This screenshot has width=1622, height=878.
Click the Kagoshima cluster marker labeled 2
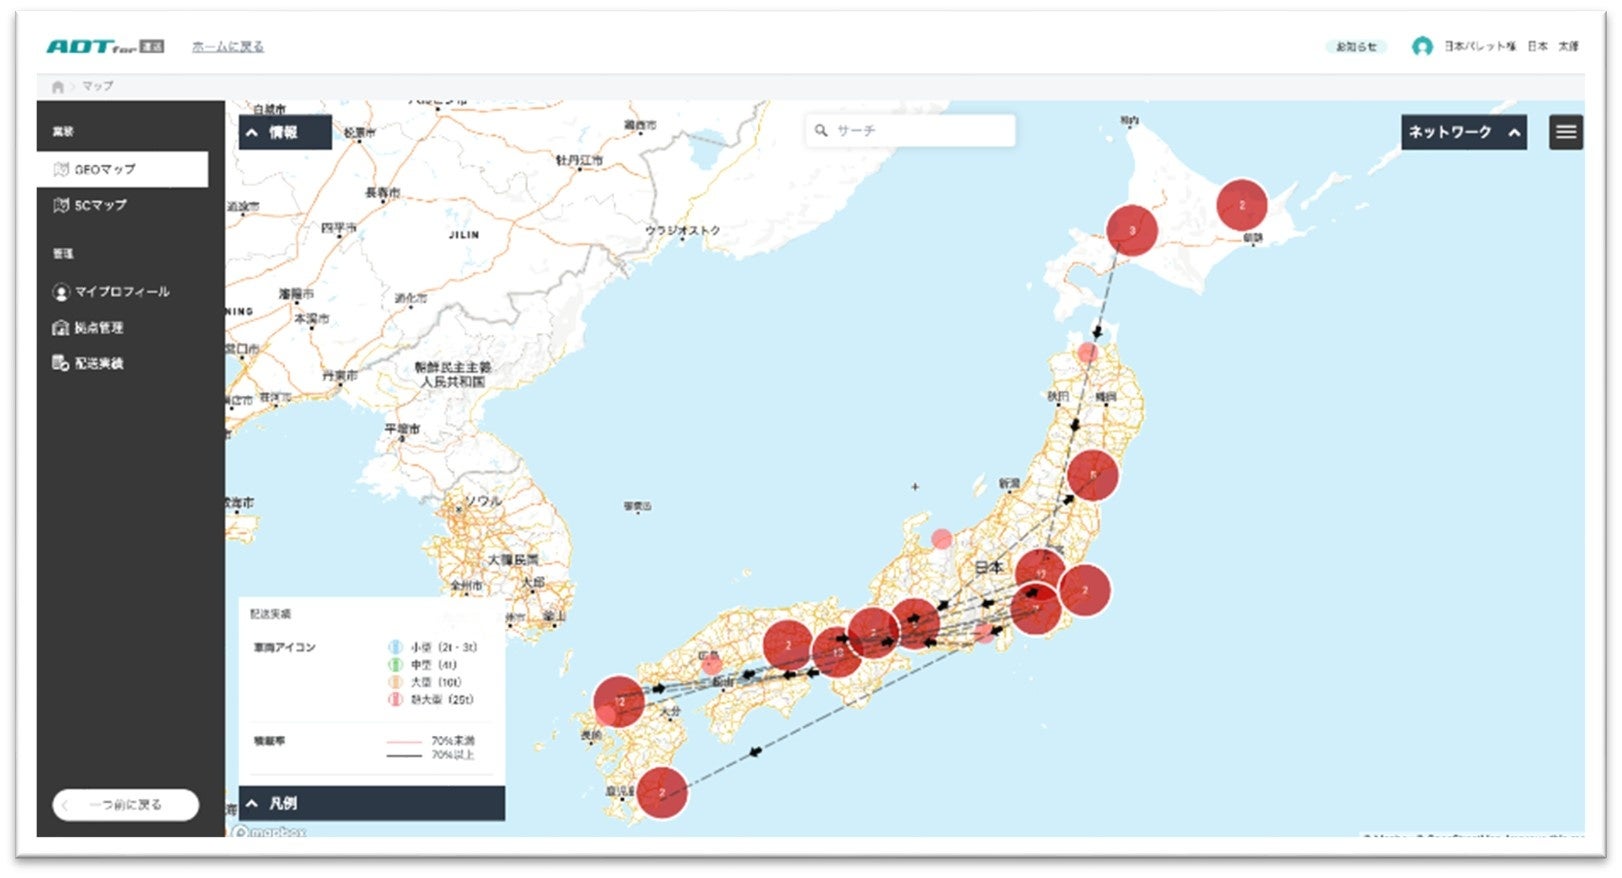point(662,792)
